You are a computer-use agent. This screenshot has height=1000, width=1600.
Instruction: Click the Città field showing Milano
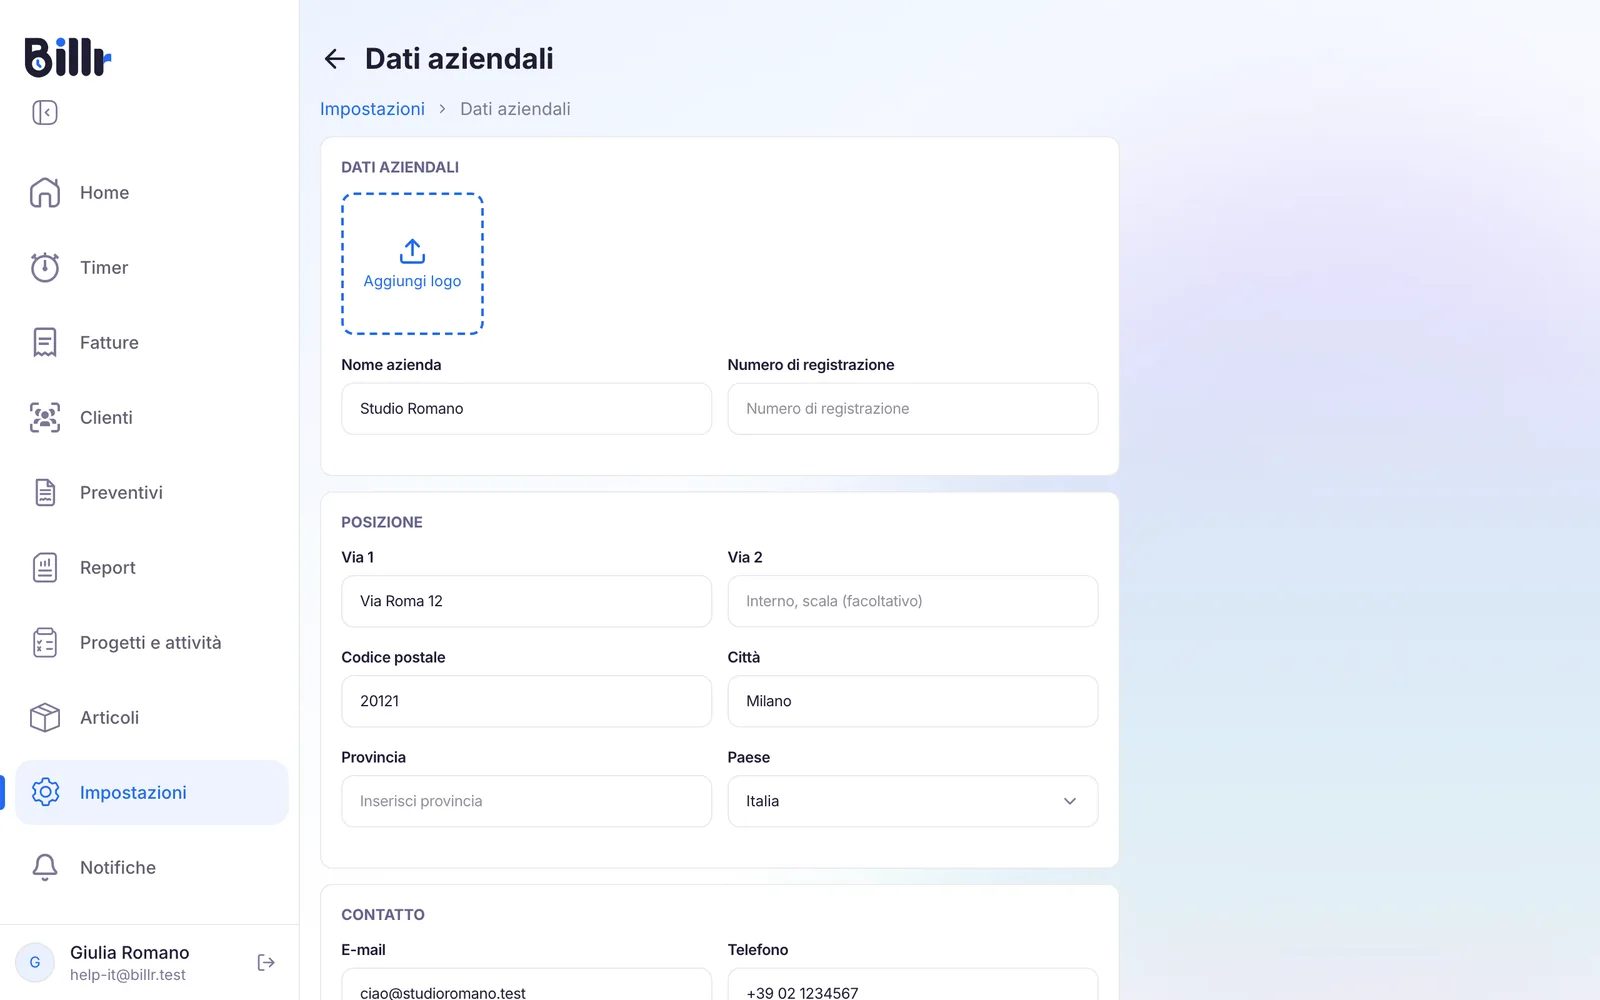[x=912, y=701]
